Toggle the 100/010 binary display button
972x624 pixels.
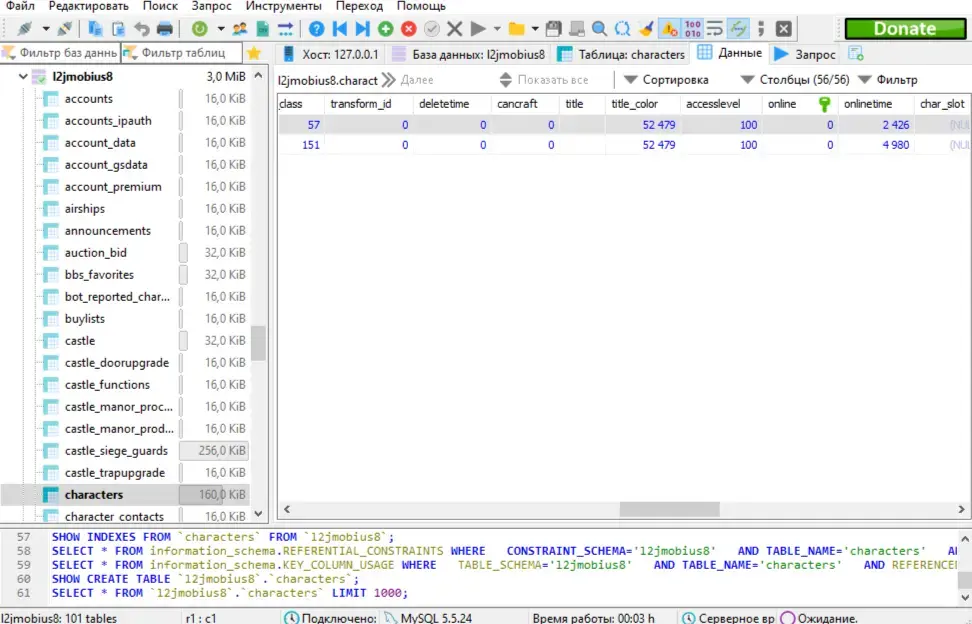pyautogui.click(x=692, y=29)
